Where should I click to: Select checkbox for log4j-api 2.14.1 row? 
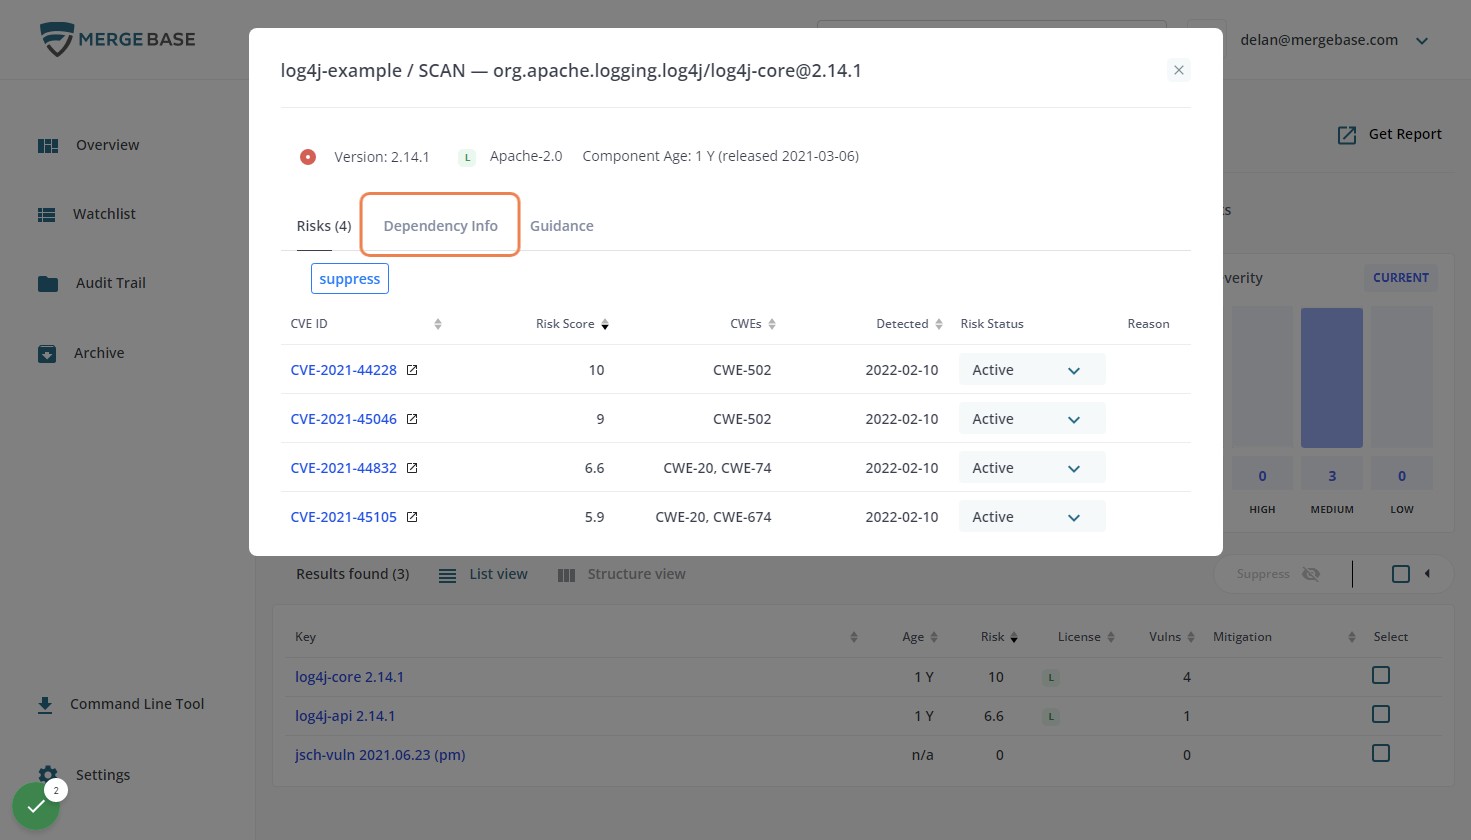pos(1381,714)
